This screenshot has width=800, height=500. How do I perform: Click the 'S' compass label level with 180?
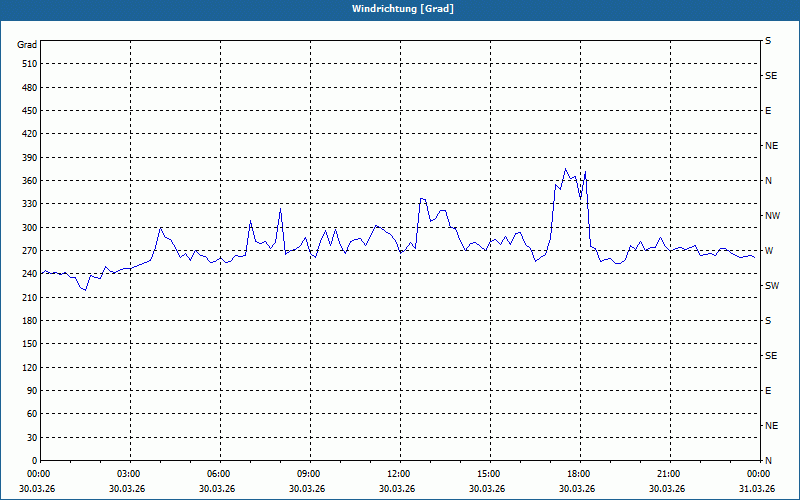[x=768, y=321]
